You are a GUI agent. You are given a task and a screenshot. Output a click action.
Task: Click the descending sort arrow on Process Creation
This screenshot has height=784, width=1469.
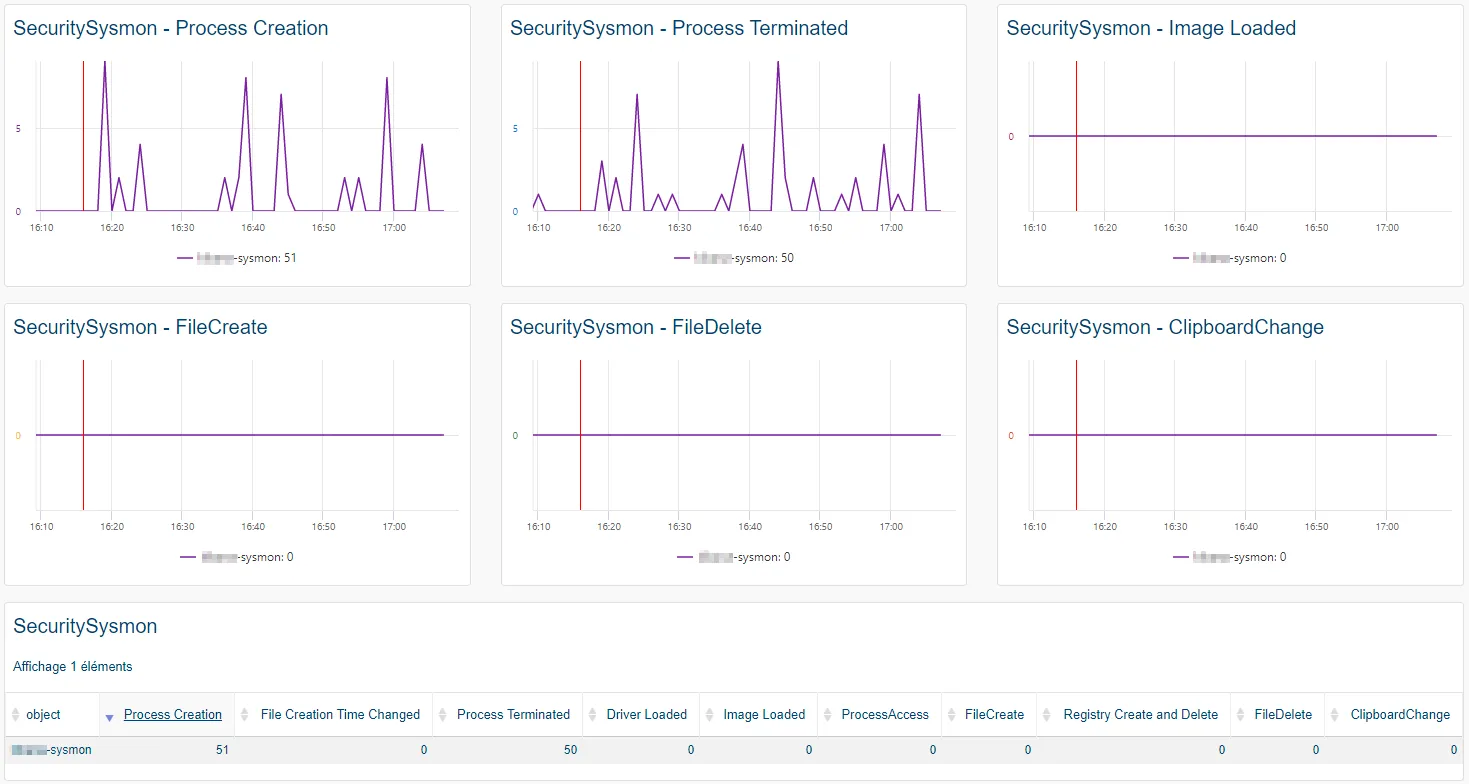tap(110, 714)
